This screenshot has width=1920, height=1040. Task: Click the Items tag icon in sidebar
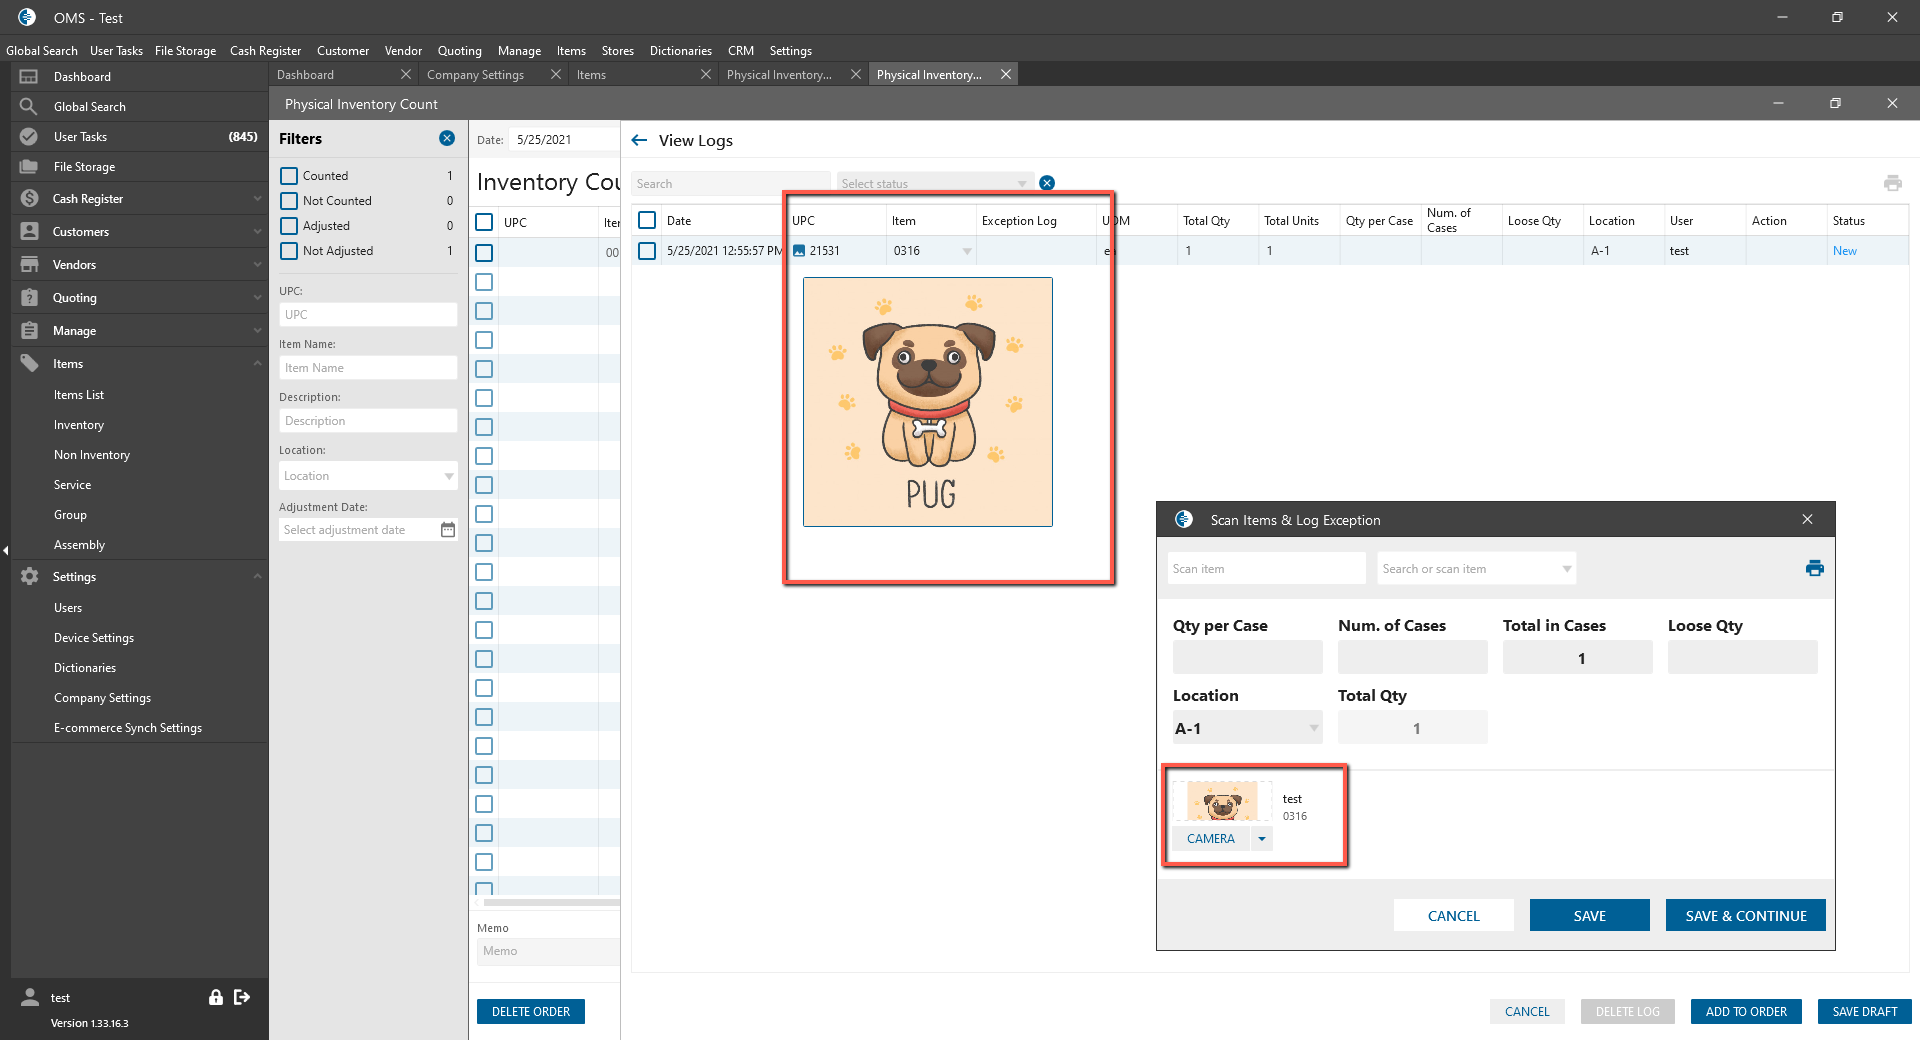(x=29, y=364)
